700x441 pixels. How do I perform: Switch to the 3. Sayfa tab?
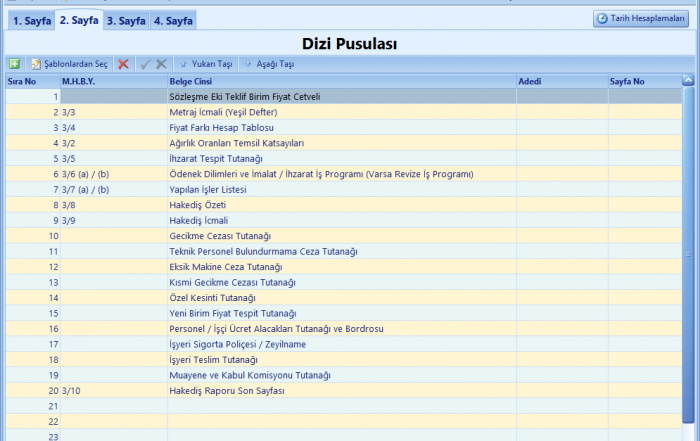(126, 20)
